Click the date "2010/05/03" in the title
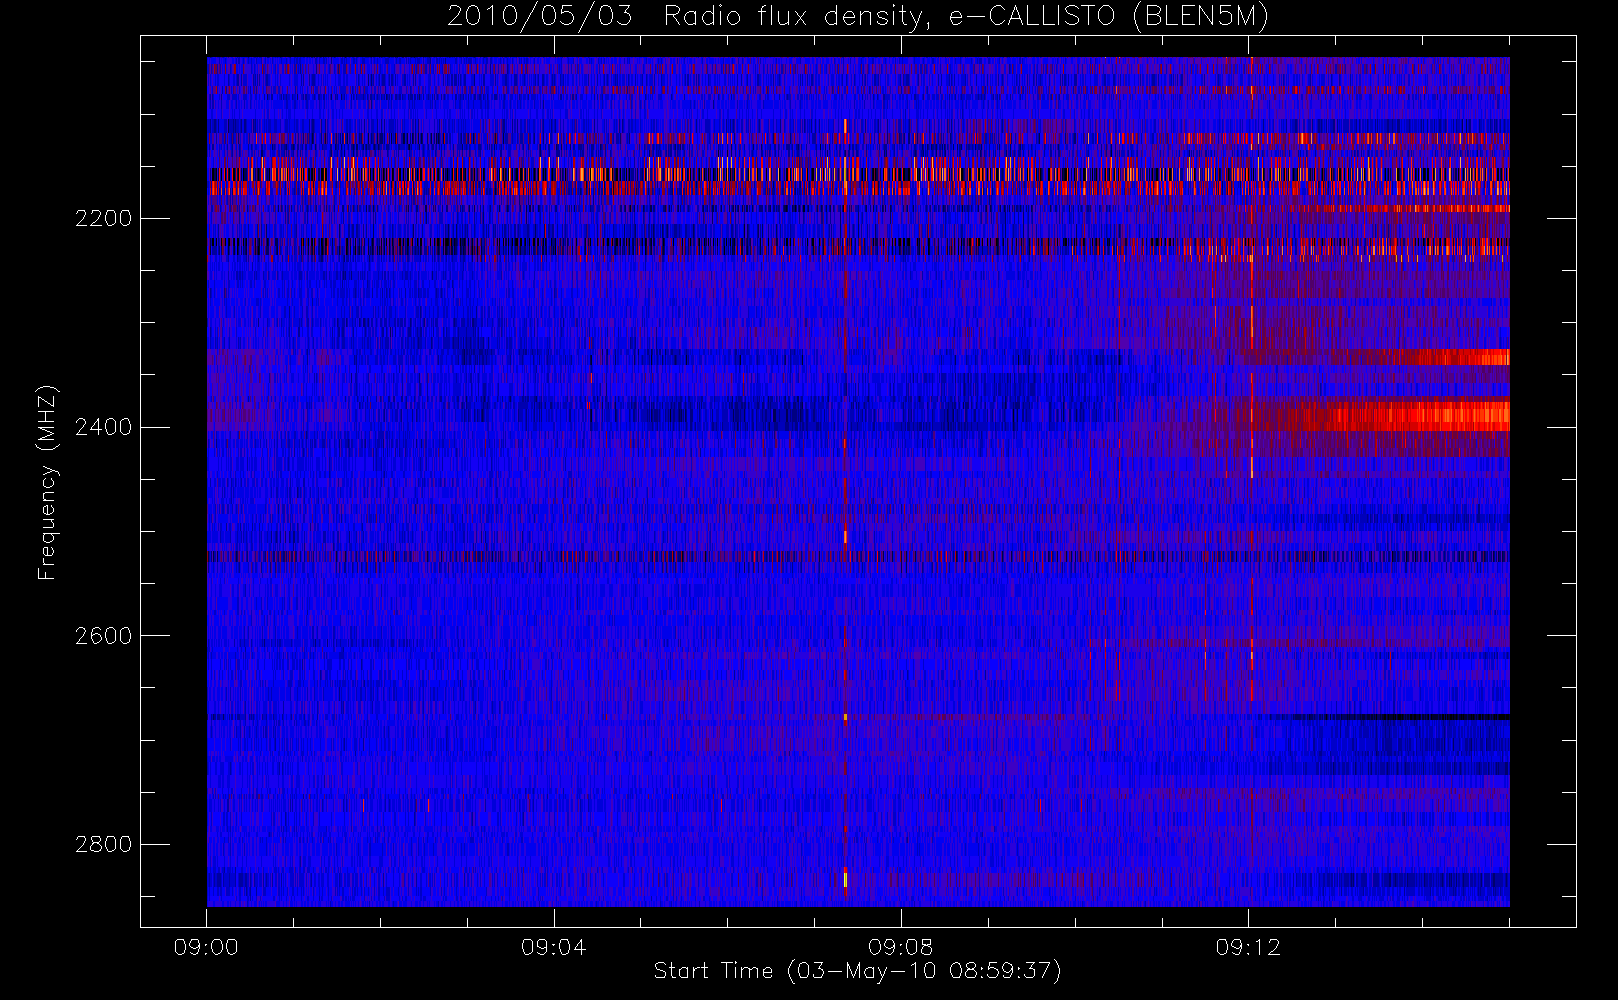Screen dimensions: 1618x1000 pos(539,16)
